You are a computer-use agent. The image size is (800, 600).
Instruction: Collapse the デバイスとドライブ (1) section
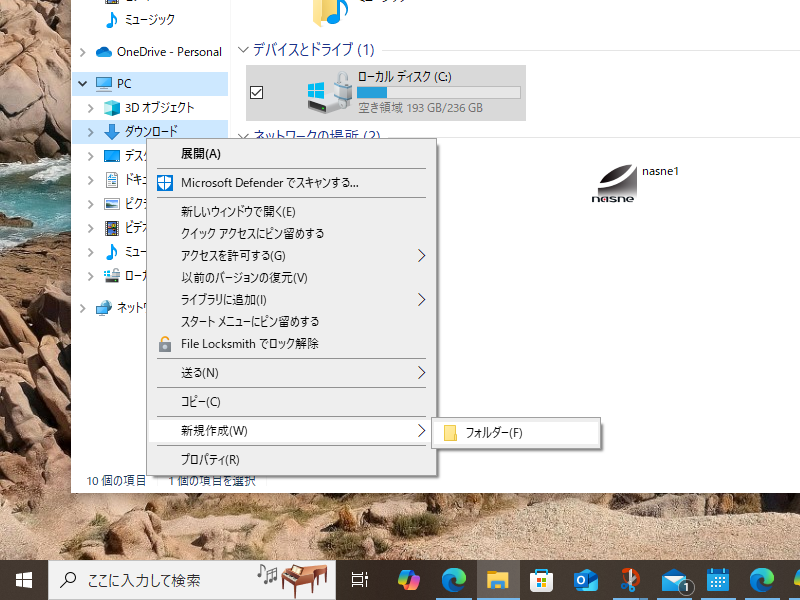click(243, 48)
